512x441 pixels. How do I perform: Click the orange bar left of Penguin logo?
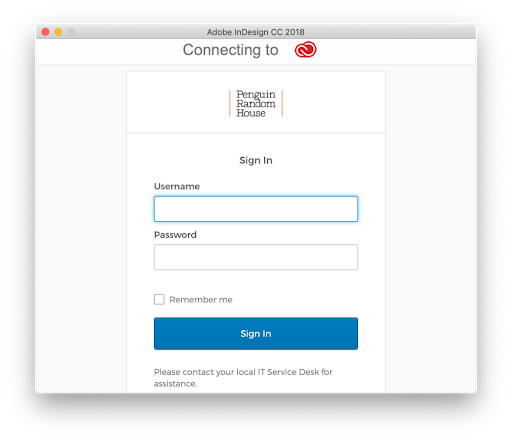(x=230, y=103)
